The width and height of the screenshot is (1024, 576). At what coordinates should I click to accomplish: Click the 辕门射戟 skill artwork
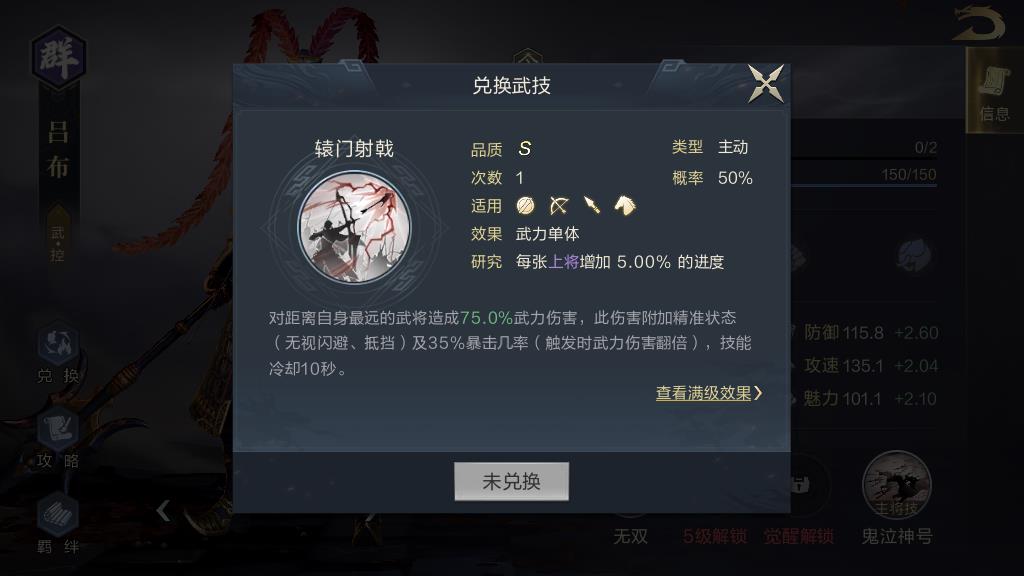point(355,227)
